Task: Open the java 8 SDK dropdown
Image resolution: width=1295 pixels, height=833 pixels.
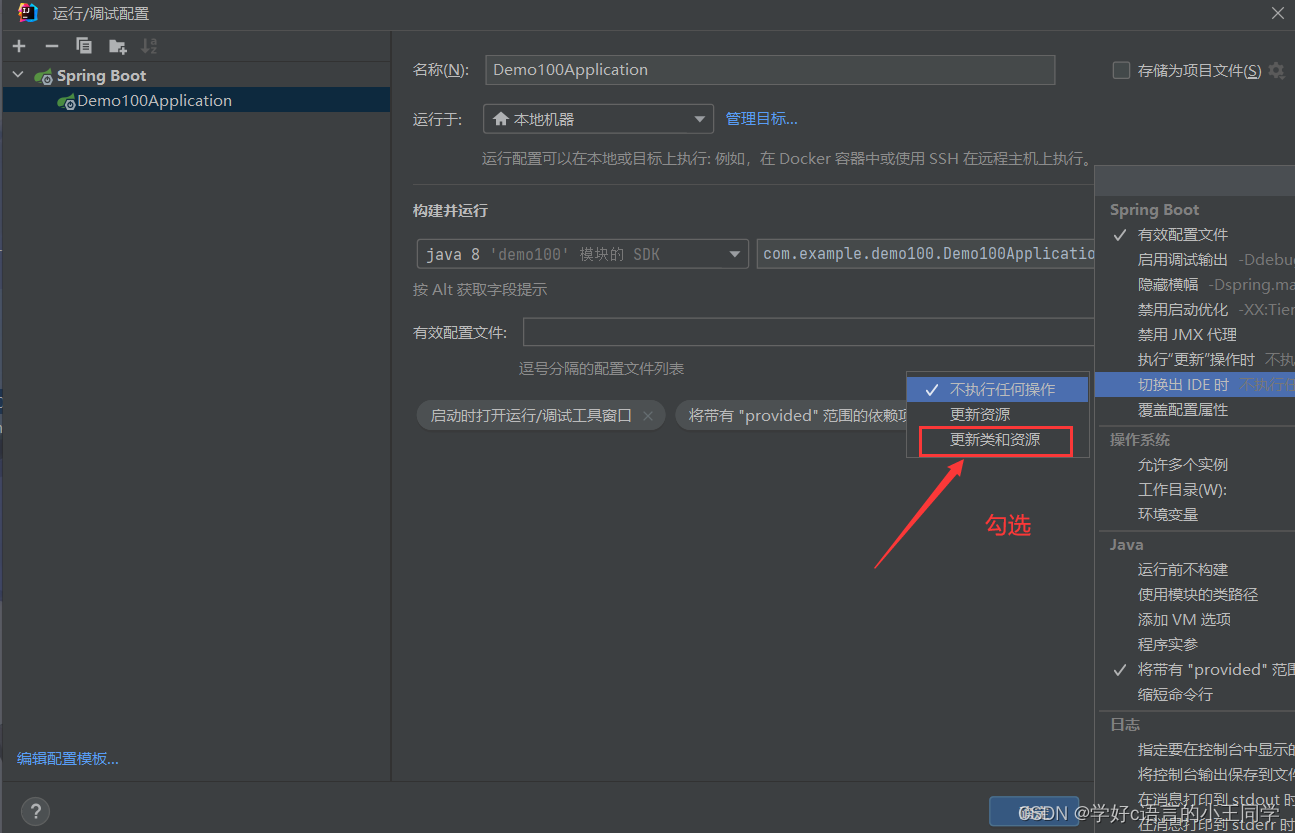Action: (582, 254)
